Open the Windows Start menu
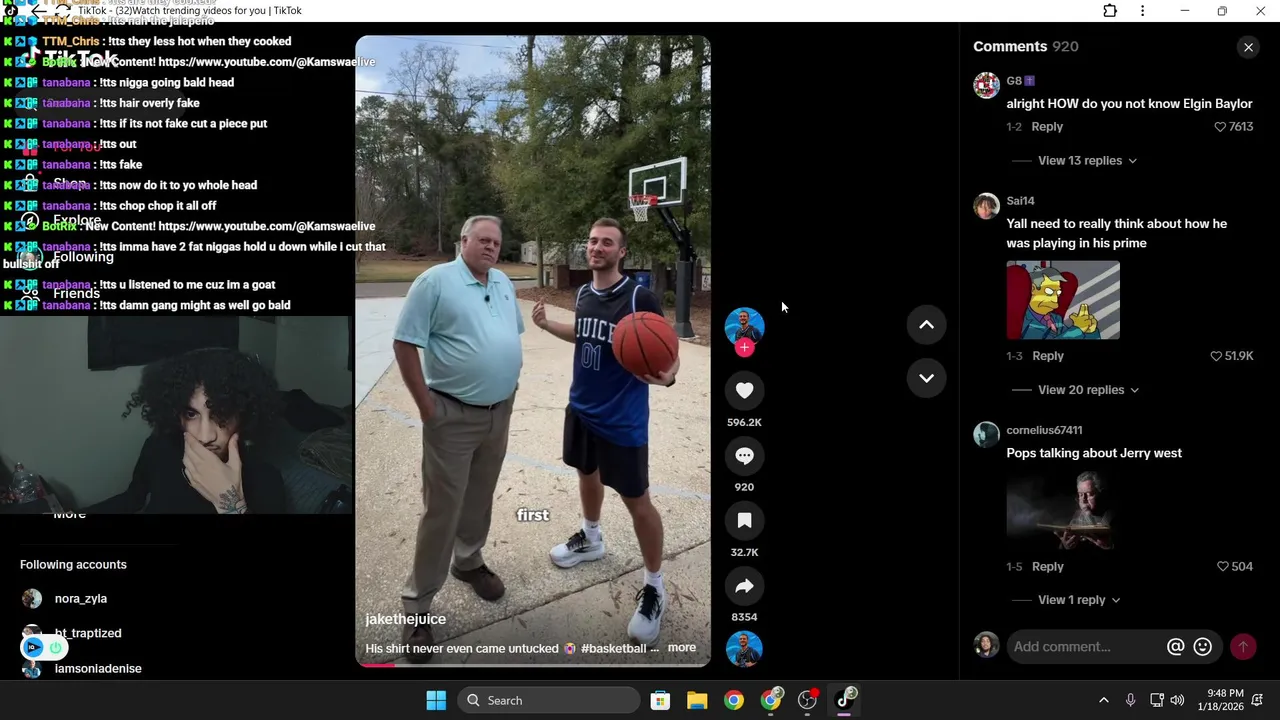 pyautogui.click(x=436, y=700)
